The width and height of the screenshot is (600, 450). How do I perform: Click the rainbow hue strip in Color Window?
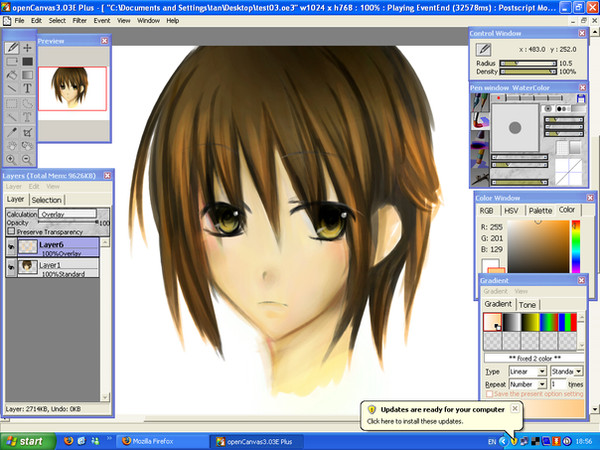tap(576, 246)
